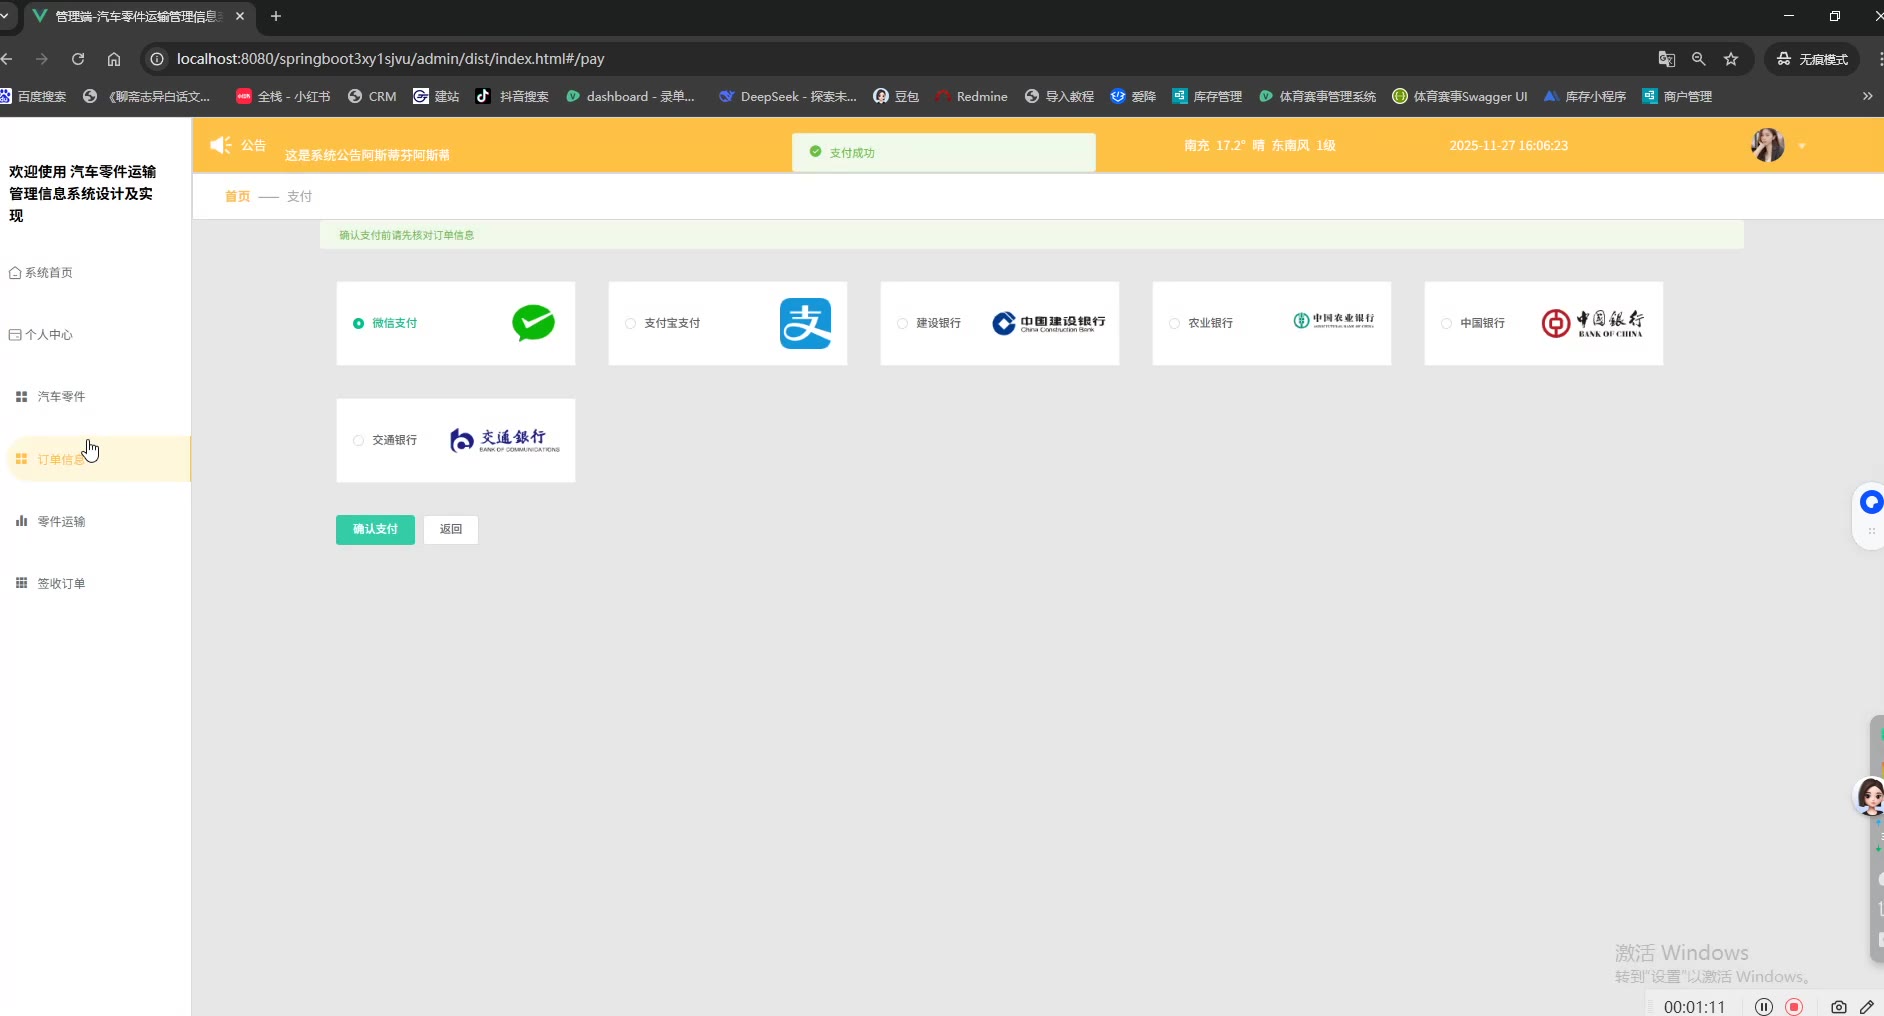1884x1016 pixels.
Task: Show more bookmarks with chevron
Action: pyautogui.click(x=1867, y=96)
